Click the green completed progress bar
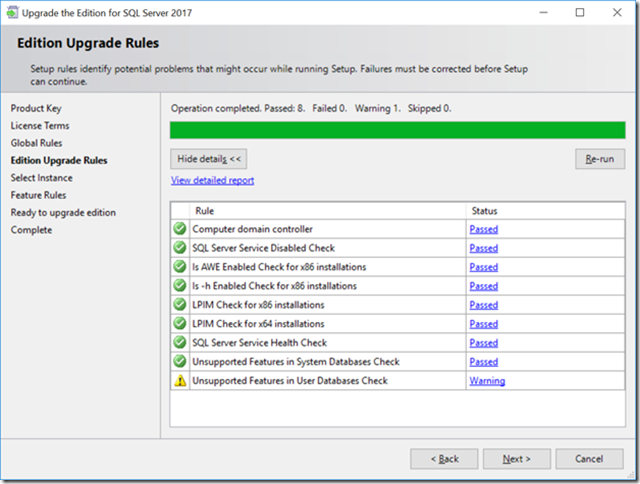The width and height of the screenshot is (640, 484). tap(398, 130)
